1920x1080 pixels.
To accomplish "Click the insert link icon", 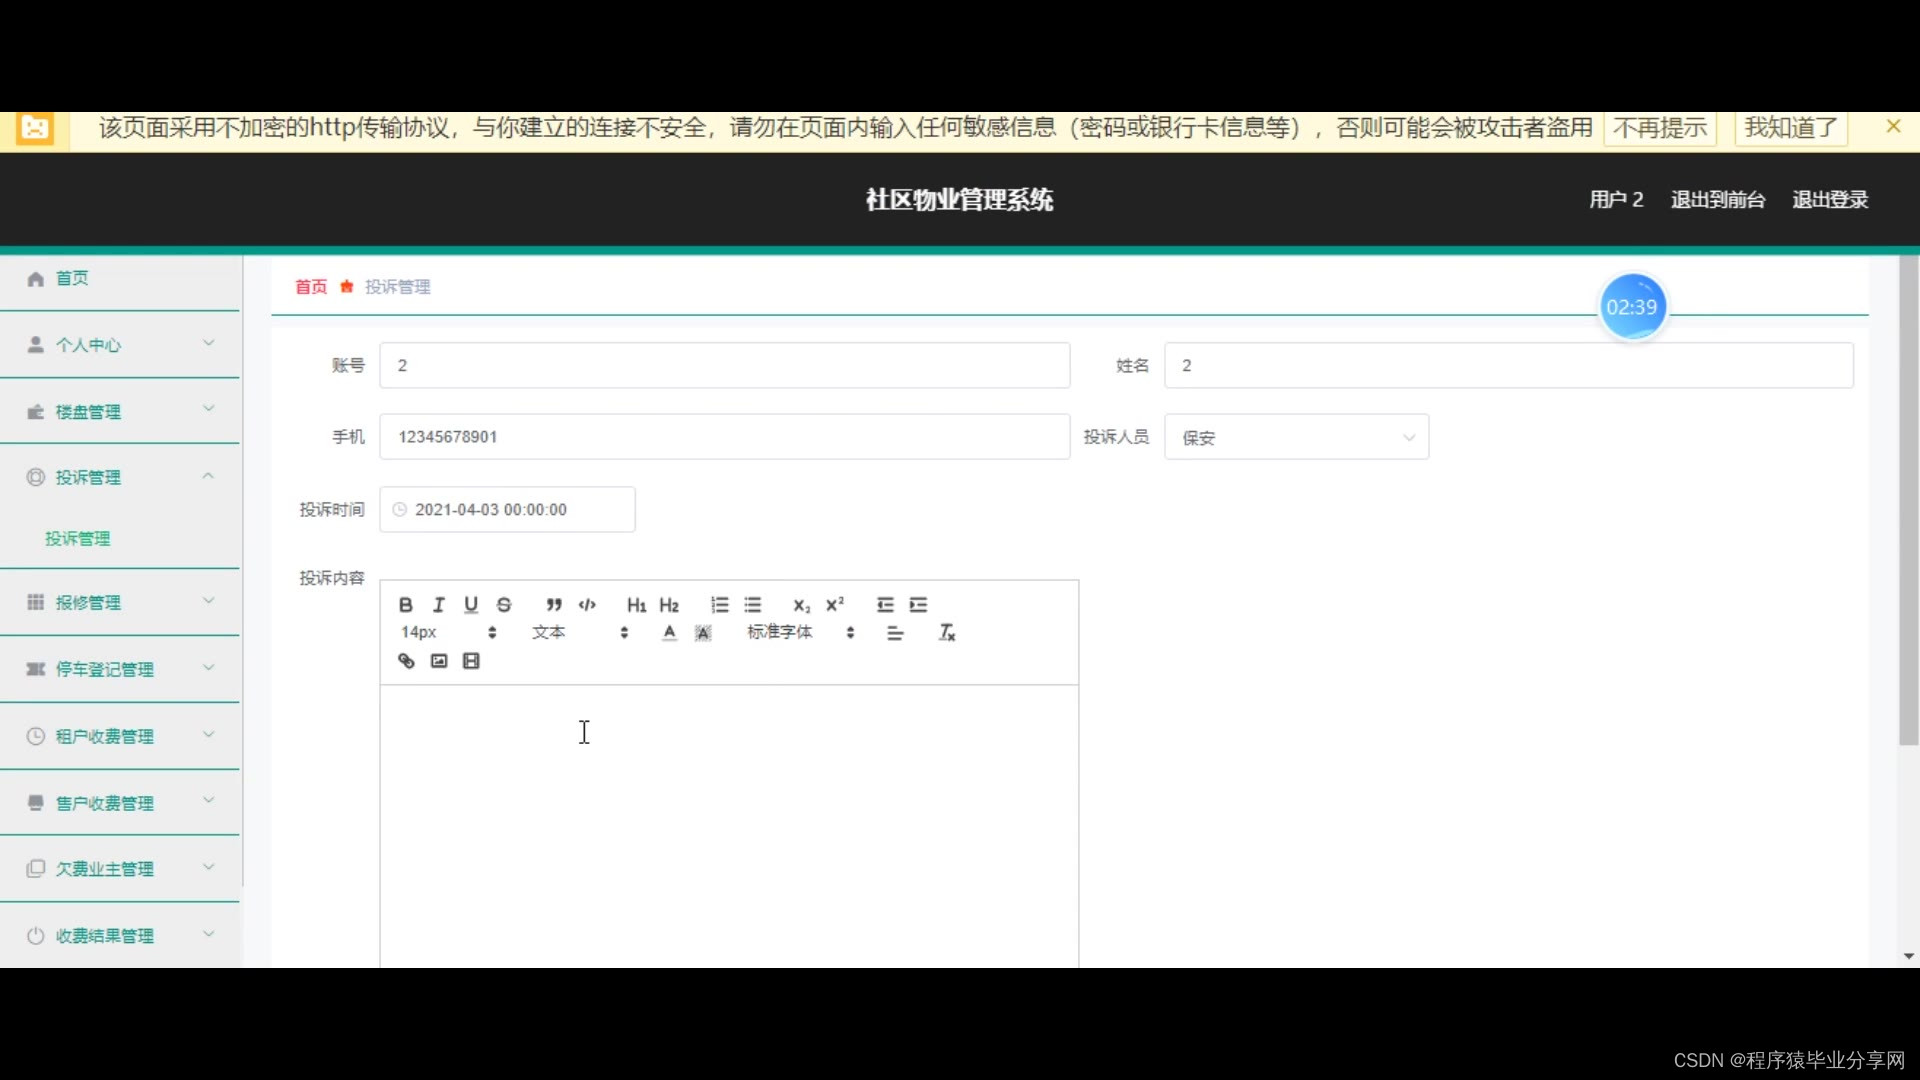I will click(406, 661).
